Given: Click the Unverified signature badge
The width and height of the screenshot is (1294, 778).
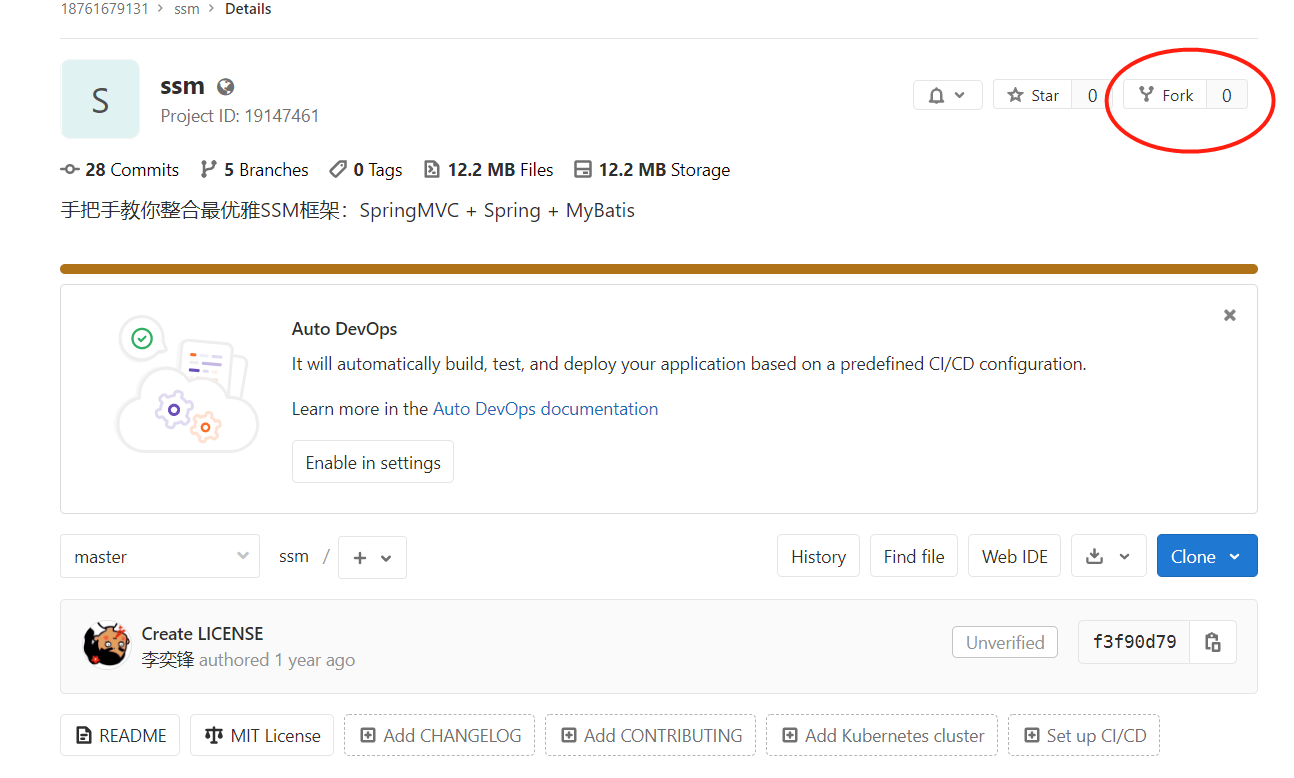Looking at the screenshot, I should point(1005,642).
